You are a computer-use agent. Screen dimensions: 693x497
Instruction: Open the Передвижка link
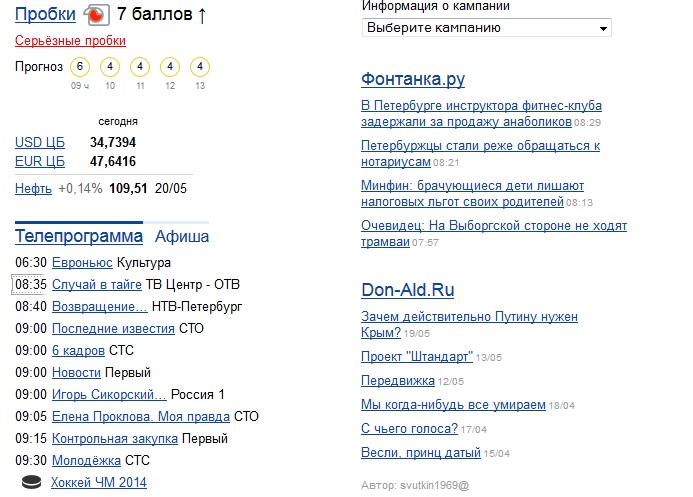click(x=398, y=380)
